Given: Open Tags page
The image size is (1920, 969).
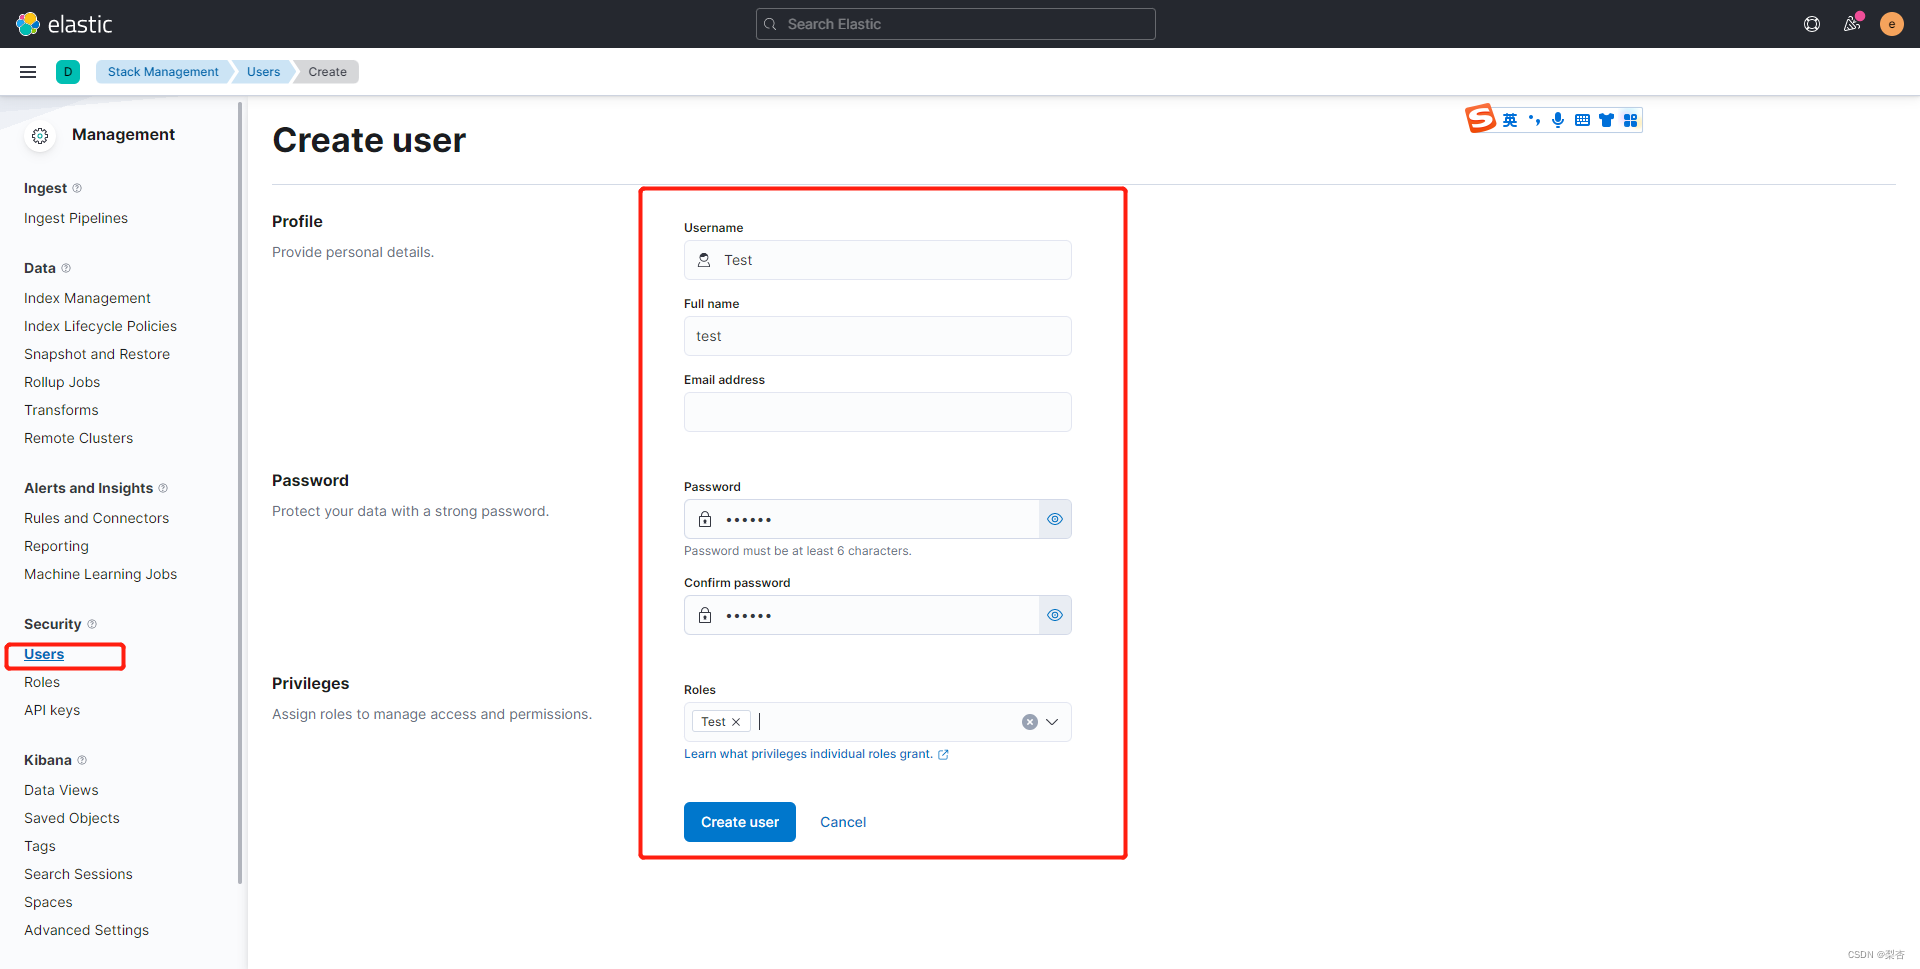Looking at the screenshot, I should (x=40, y=846).
